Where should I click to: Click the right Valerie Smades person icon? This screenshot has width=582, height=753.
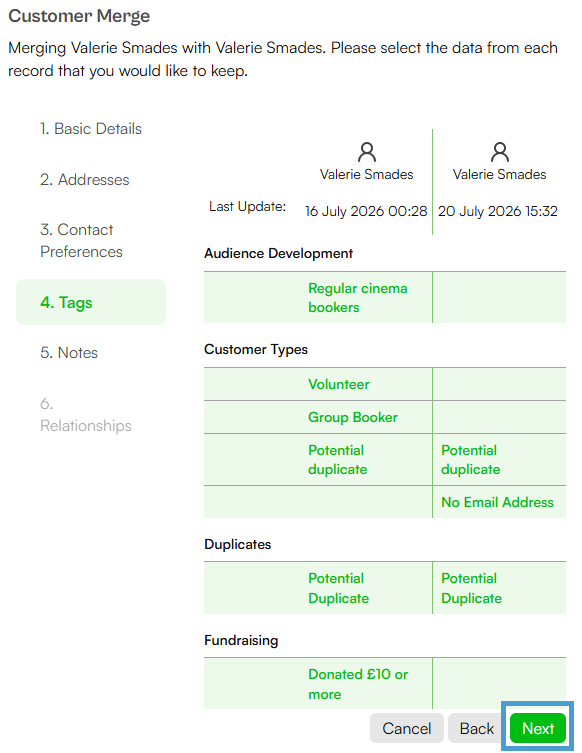click(x=499, y=152)
